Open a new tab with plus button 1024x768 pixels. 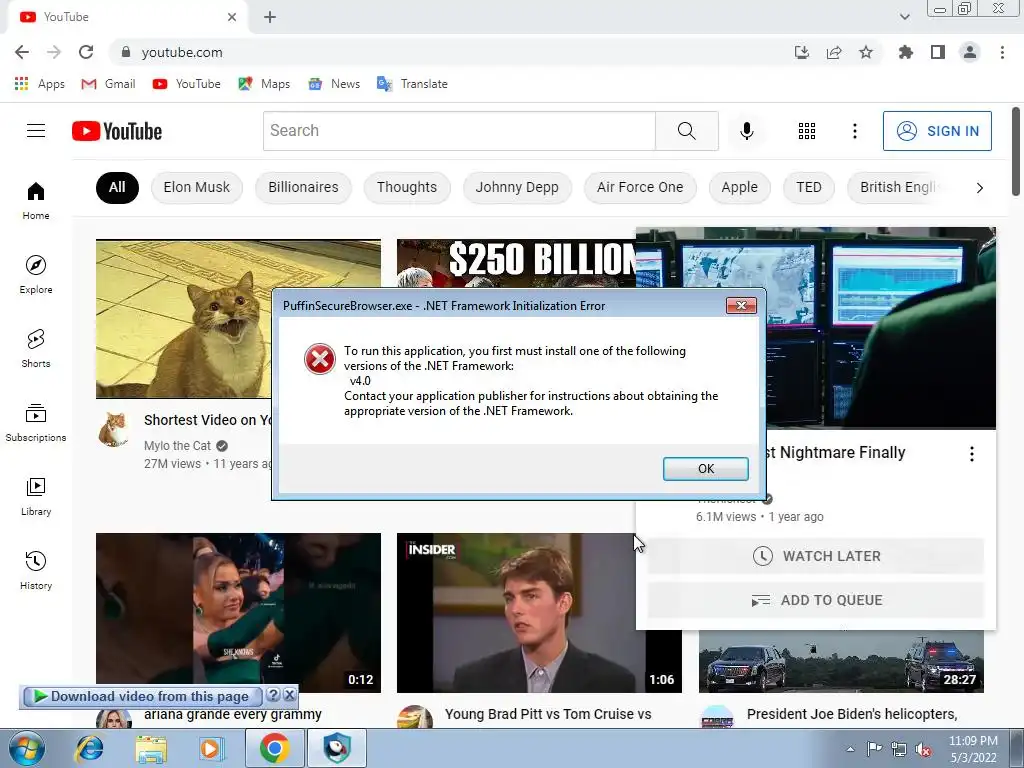pyautogui.click(x=270, y=17)
